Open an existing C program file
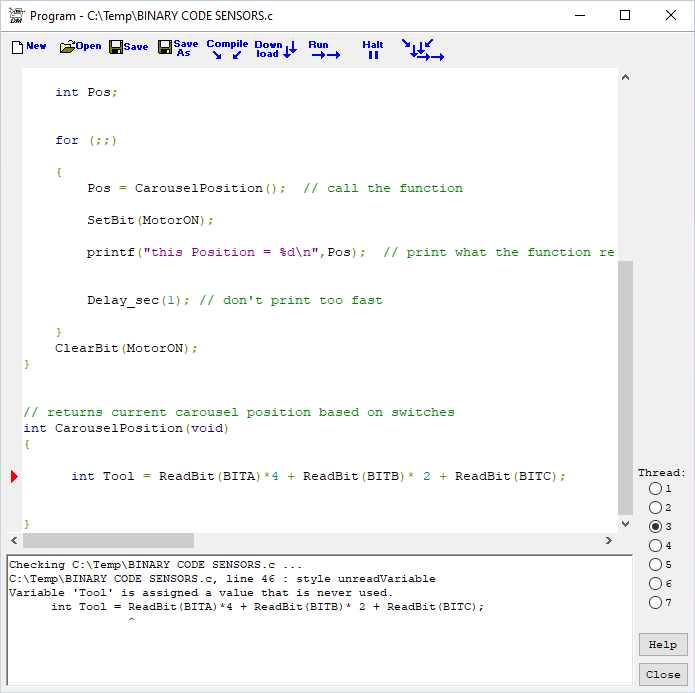Viewport: 695px width, 693px height. coord(80,47)
